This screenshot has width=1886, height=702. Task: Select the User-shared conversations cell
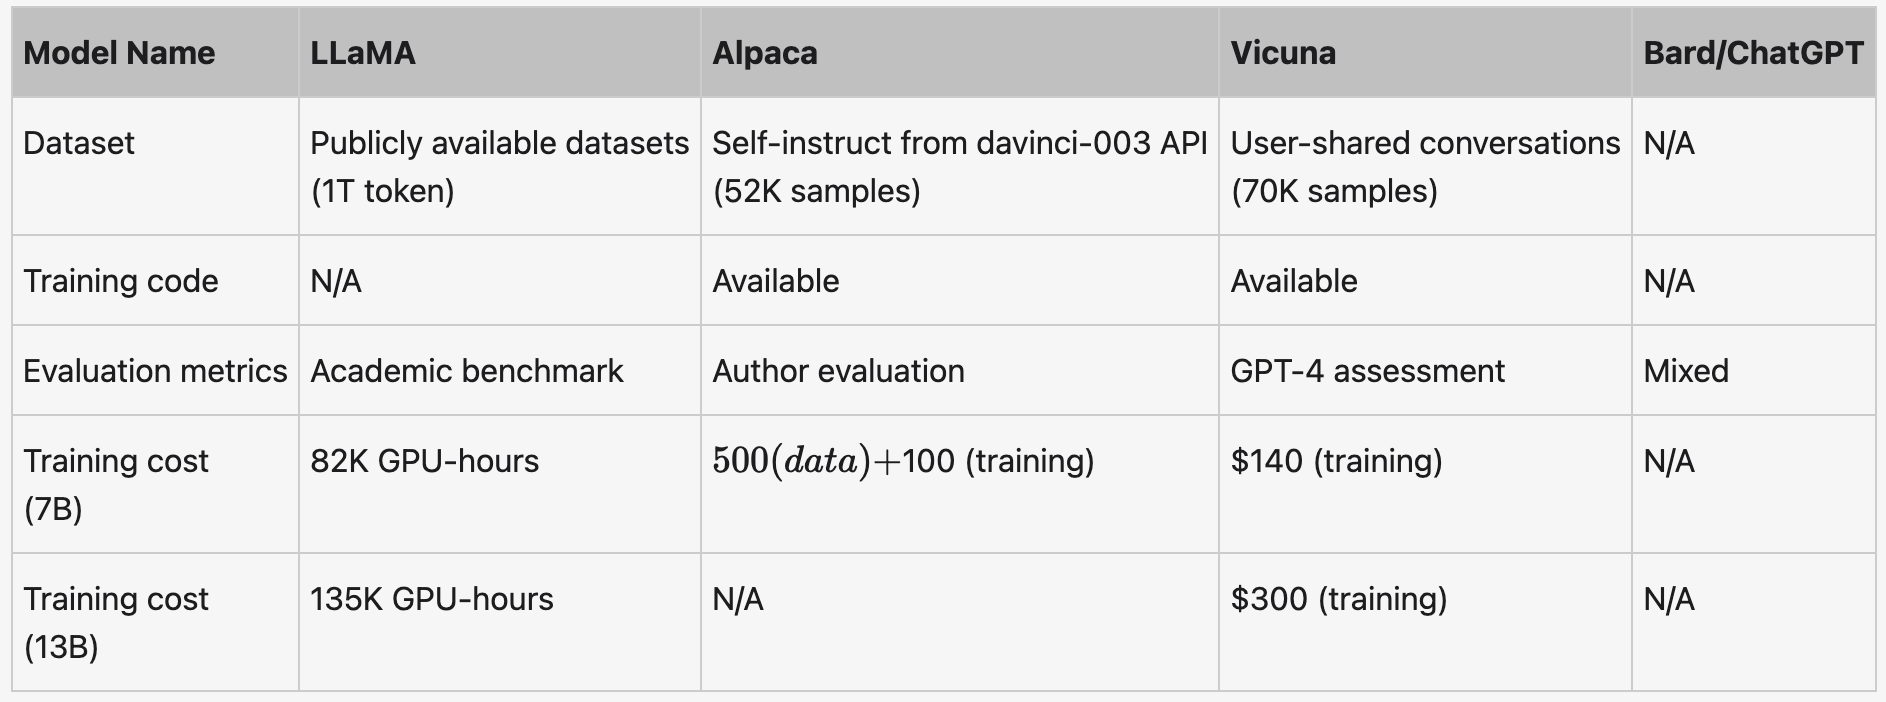pyautogui.click(x=1425, y=166)
